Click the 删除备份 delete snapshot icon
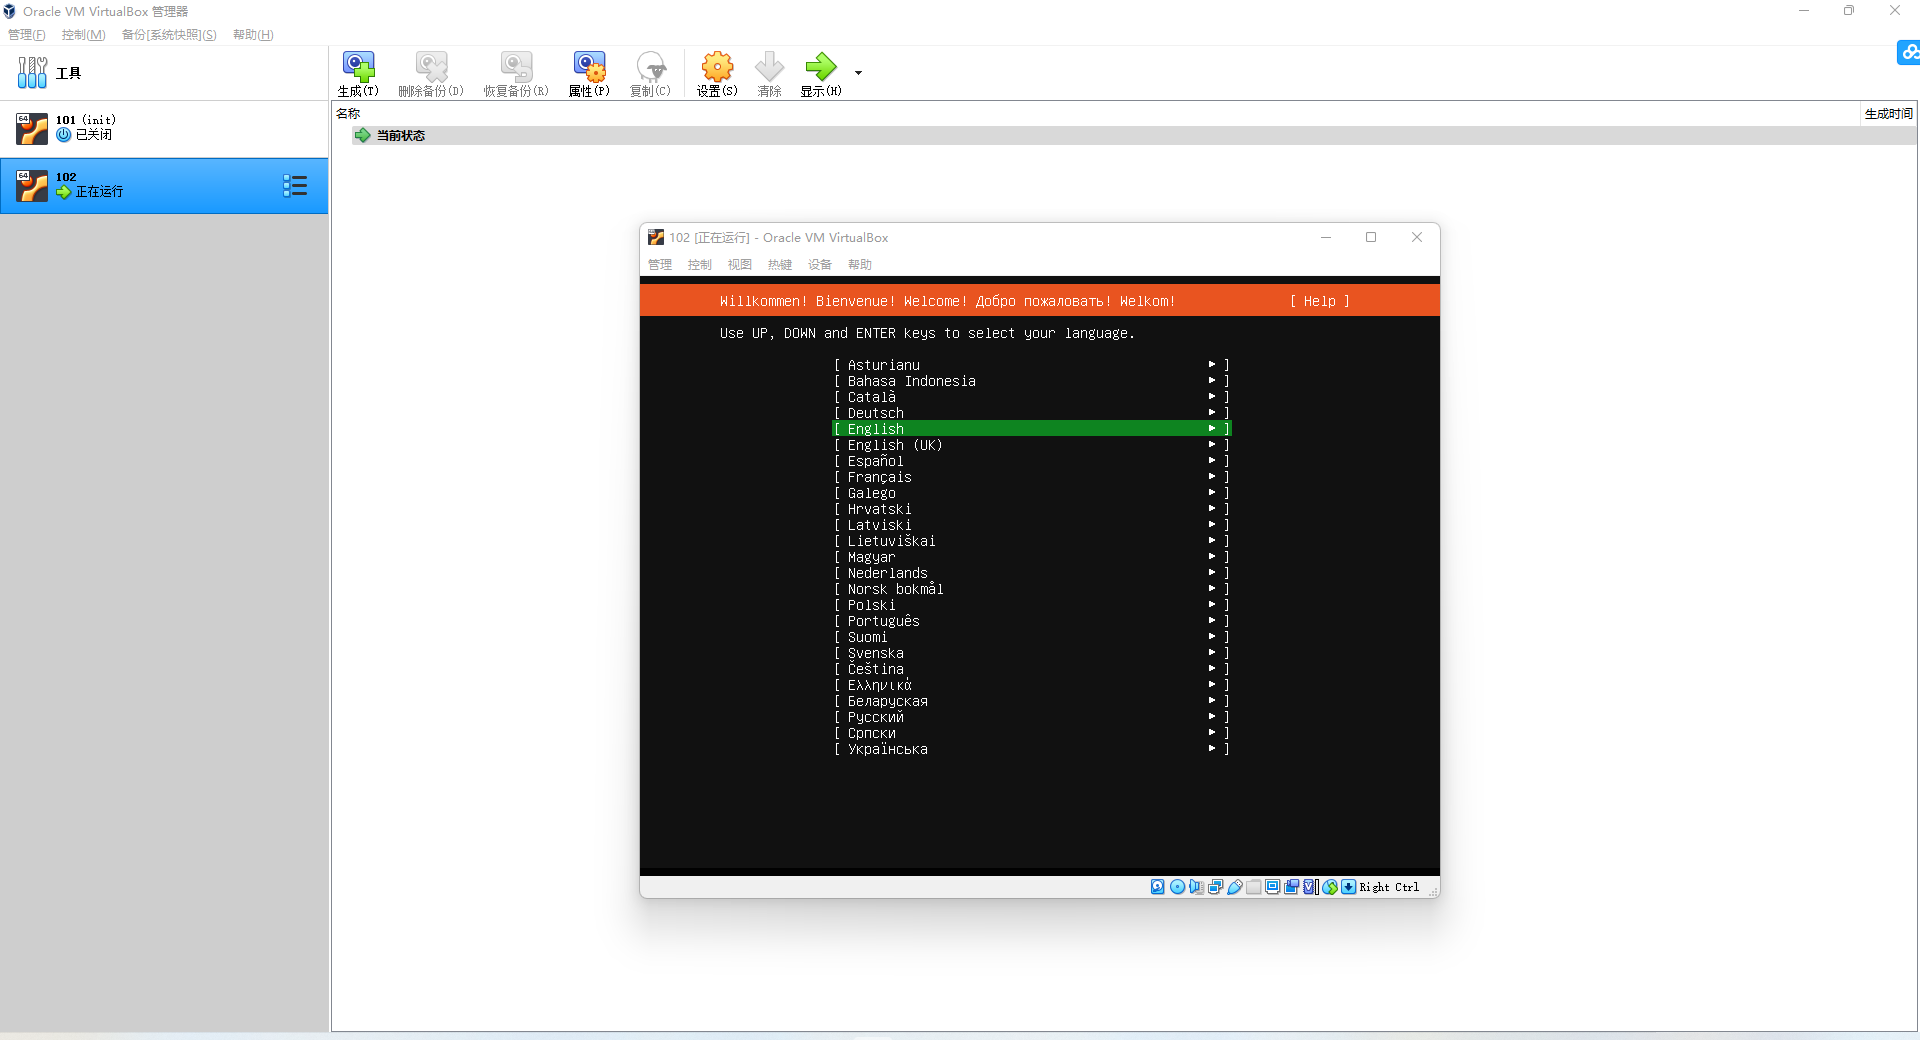This screenshot has height=1040, width=1920. [x=431, y=75]
